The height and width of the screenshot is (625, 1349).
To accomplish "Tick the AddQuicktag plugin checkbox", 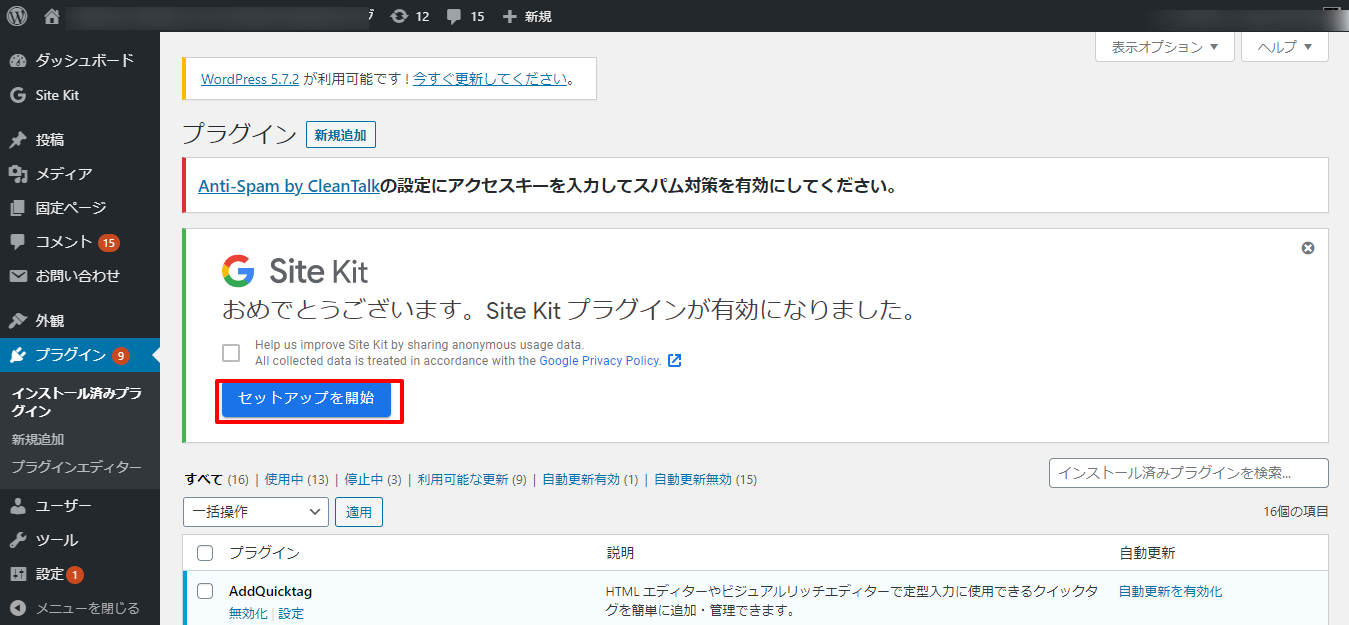I will click(x=205, y=591).
